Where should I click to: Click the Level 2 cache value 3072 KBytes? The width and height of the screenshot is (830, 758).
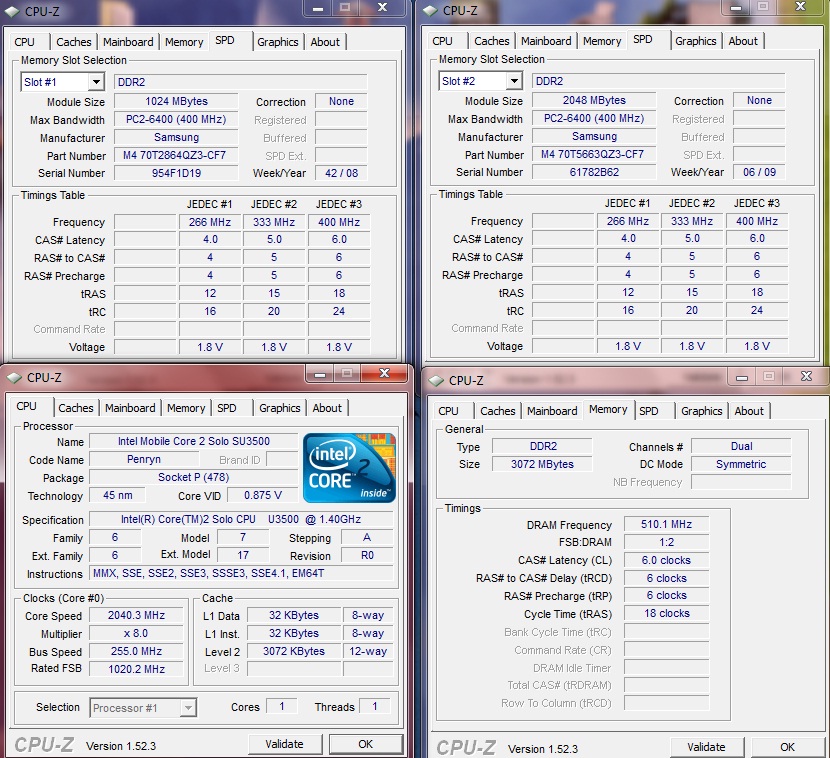[294, 651]
